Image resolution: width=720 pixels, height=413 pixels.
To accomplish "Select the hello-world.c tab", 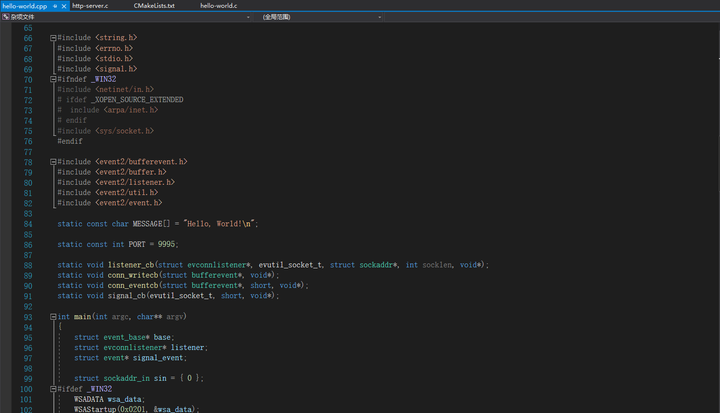I will 218,6.
